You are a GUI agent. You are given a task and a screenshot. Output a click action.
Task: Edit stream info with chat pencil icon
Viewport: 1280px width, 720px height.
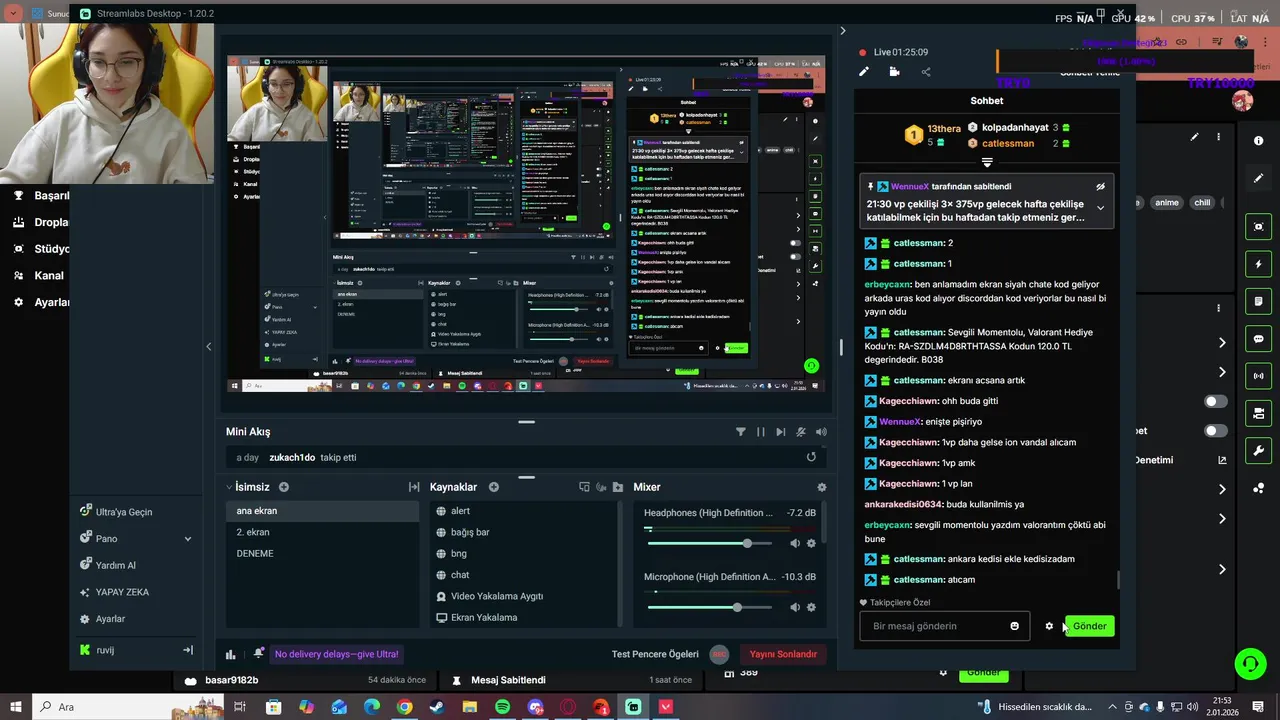[x=864, y=72]
